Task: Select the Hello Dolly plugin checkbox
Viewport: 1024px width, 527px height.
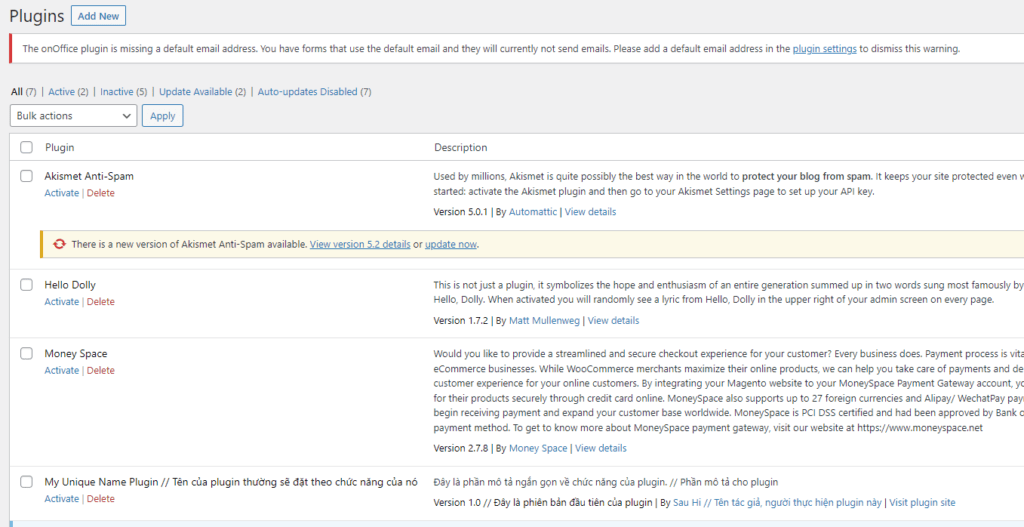Action: 26,285
